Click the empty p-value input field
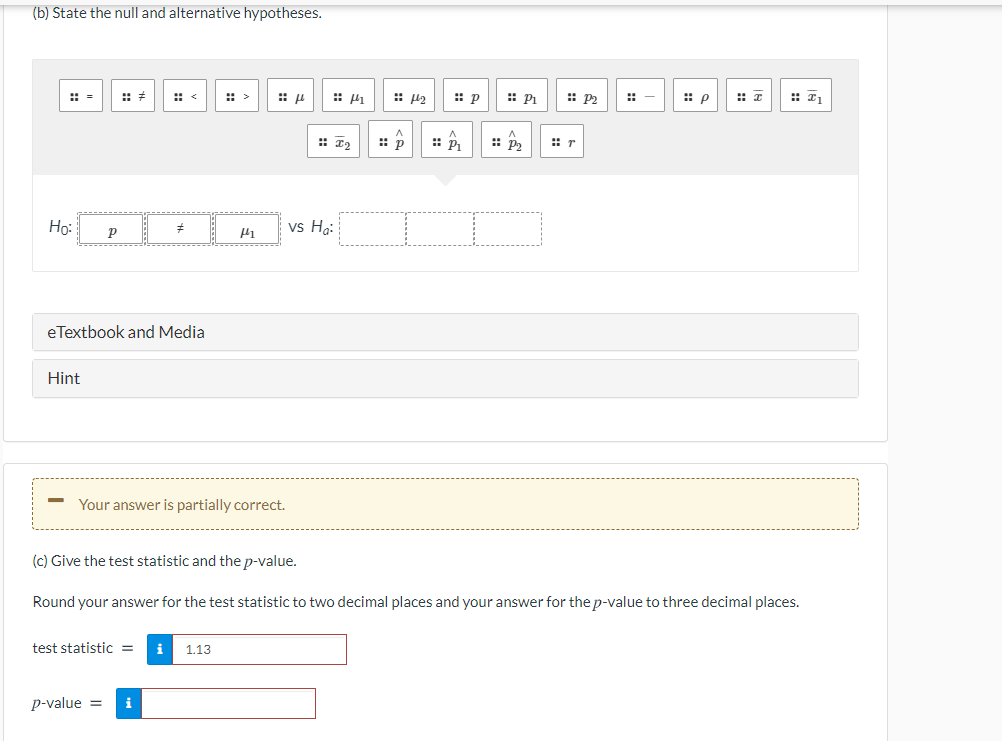1002x741 pixels. [x=228, y=703]
